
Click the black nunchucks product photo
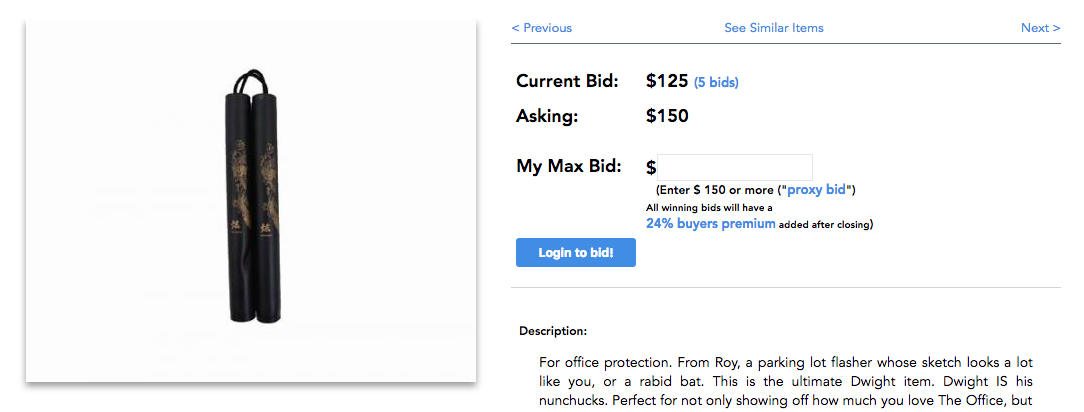(251, 201)
